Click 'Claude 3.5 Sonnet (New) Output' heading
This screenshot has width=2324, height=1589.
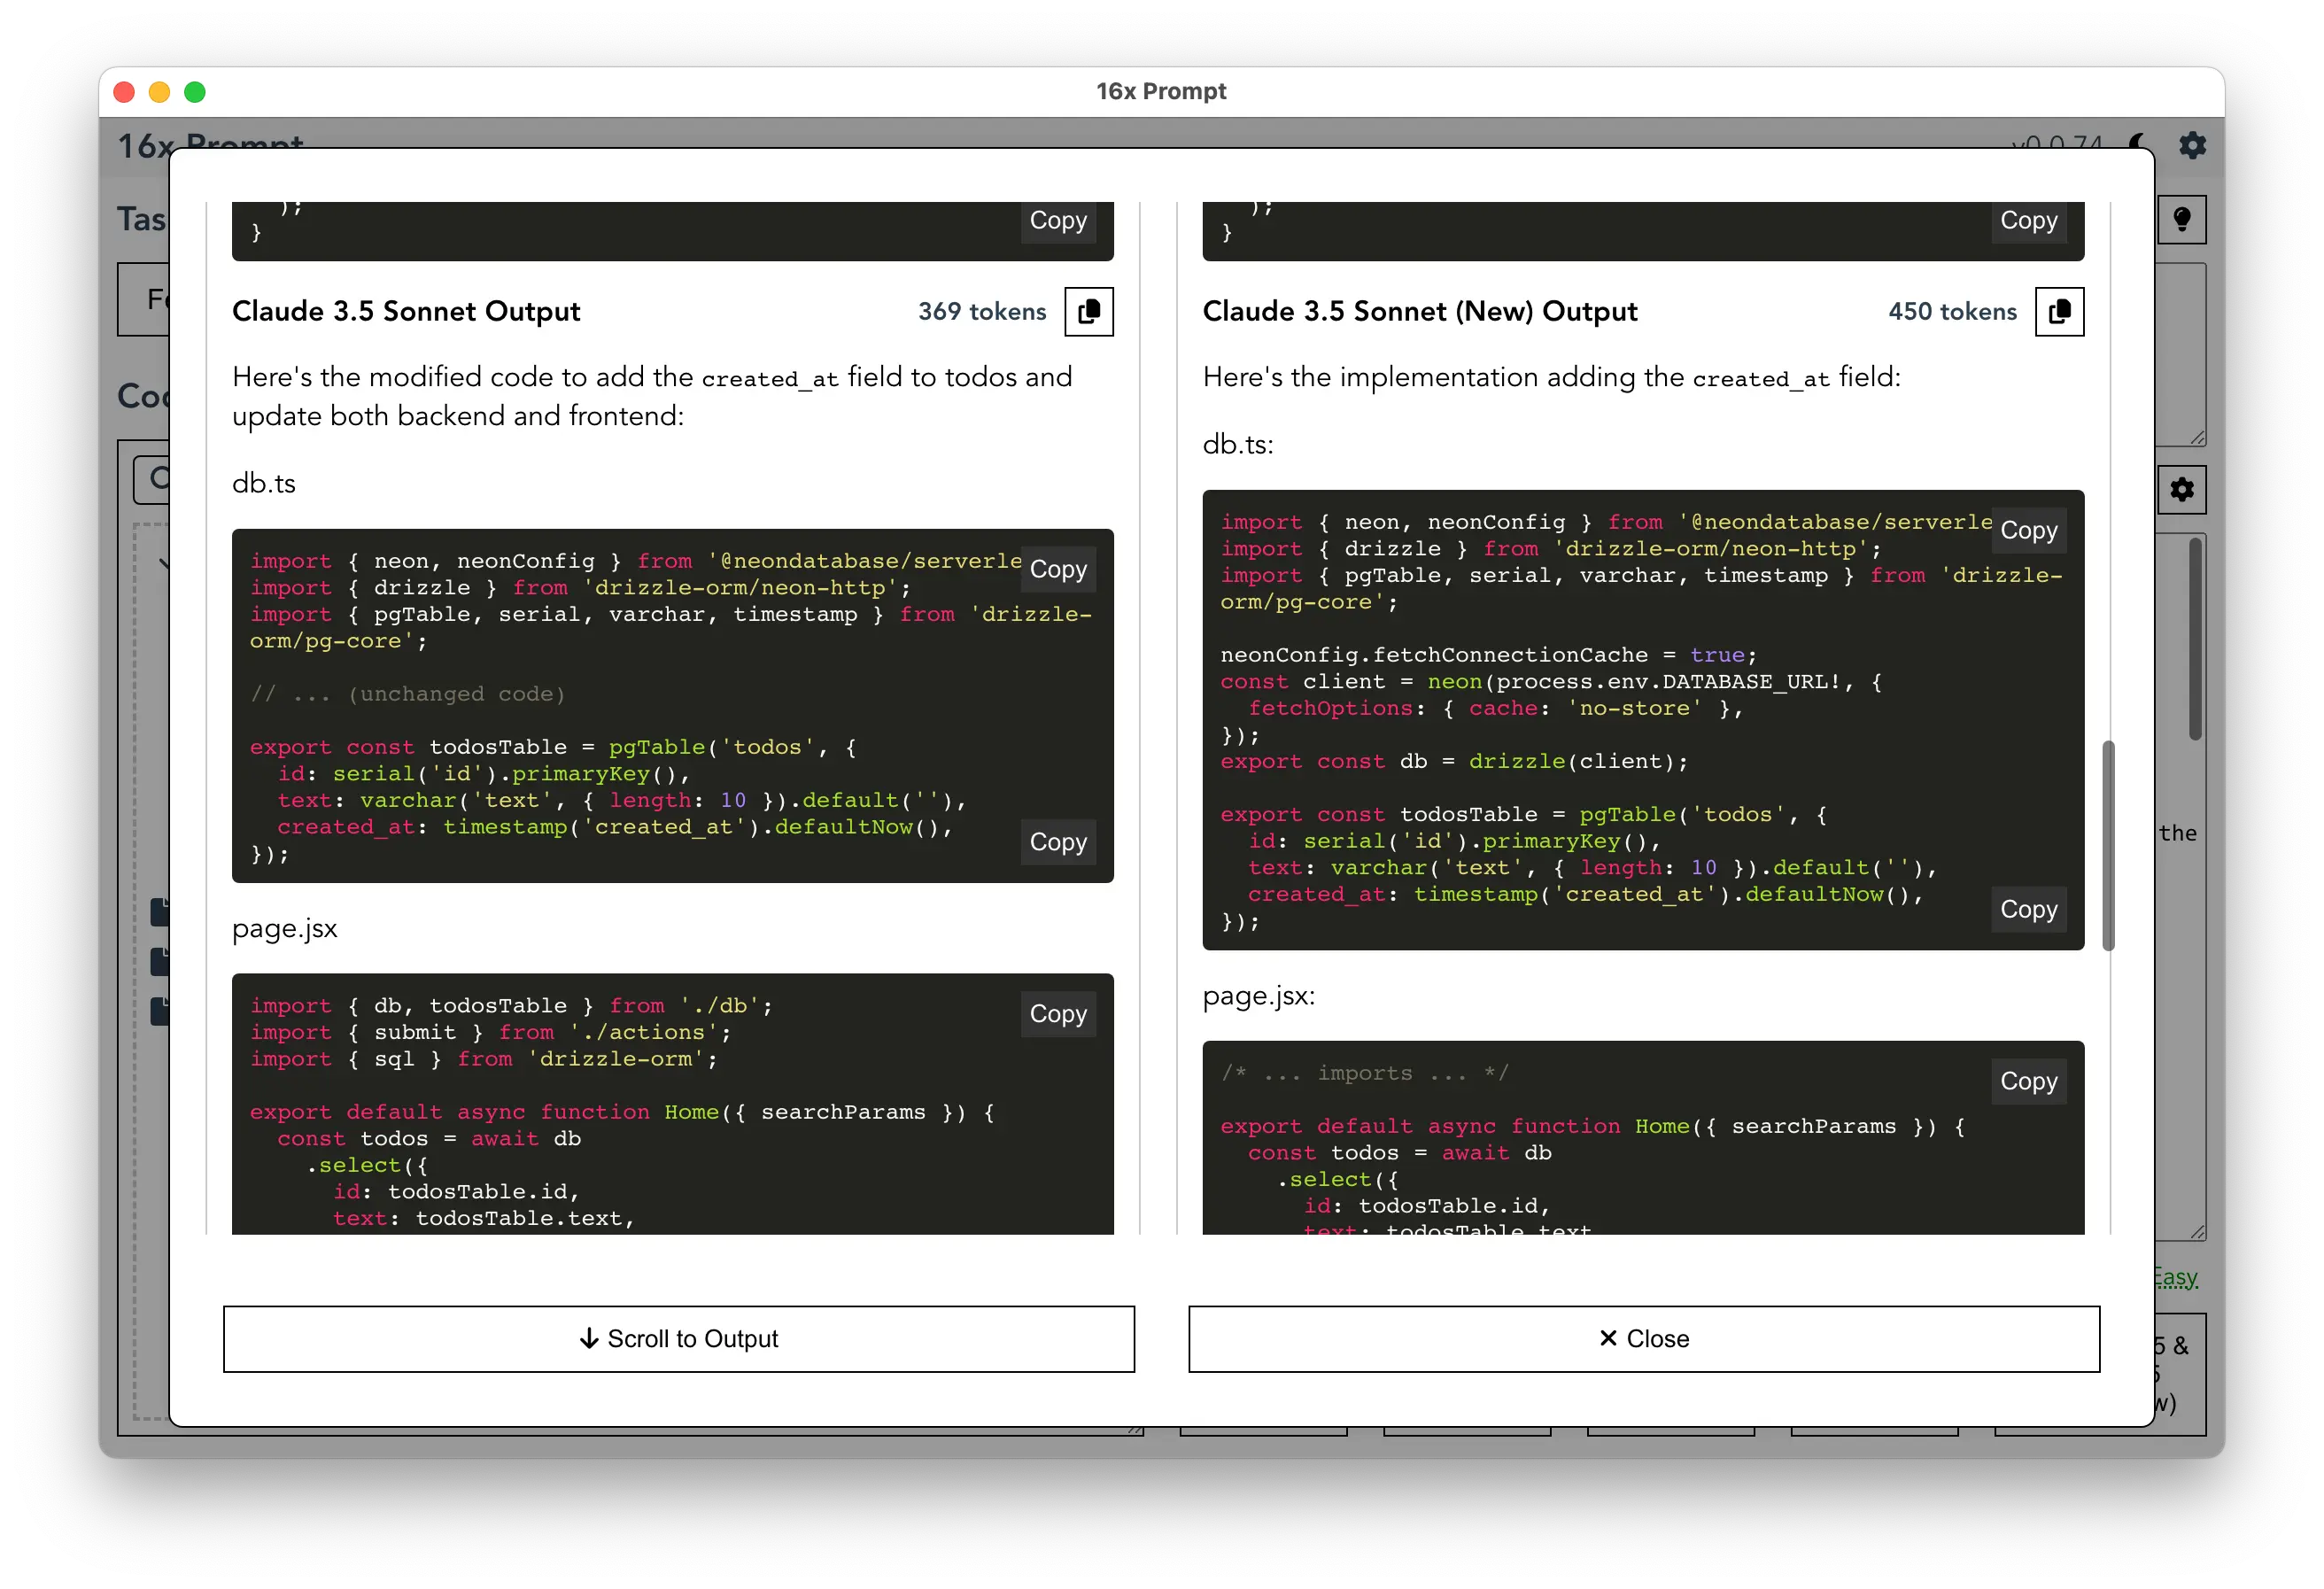coord(1420,312)
